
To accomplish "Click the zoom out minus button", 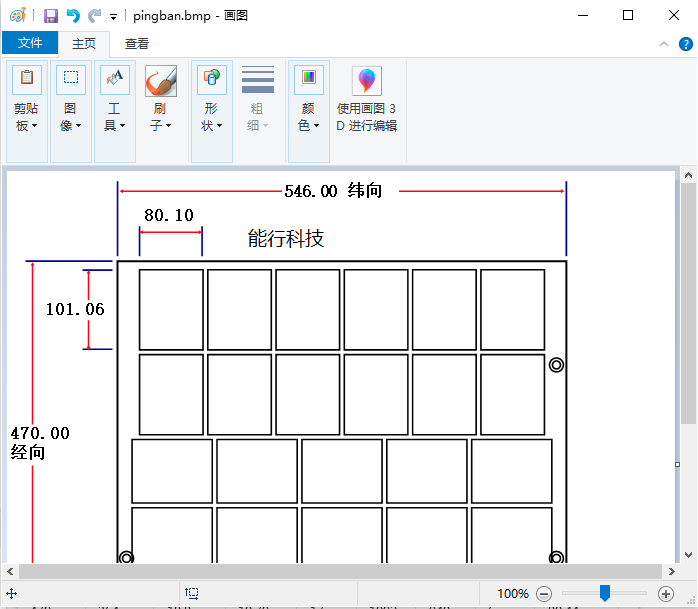I will point(544,594).
